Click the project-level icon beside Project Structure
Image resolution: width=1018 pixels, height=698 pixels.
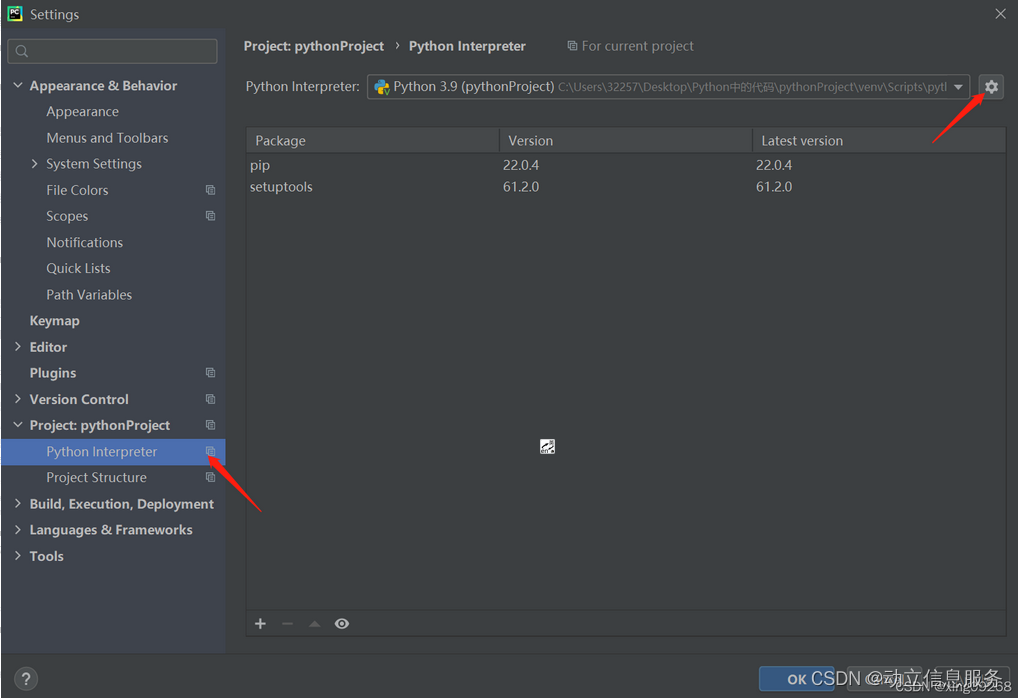pyautogui.click(x=210, y=477)
